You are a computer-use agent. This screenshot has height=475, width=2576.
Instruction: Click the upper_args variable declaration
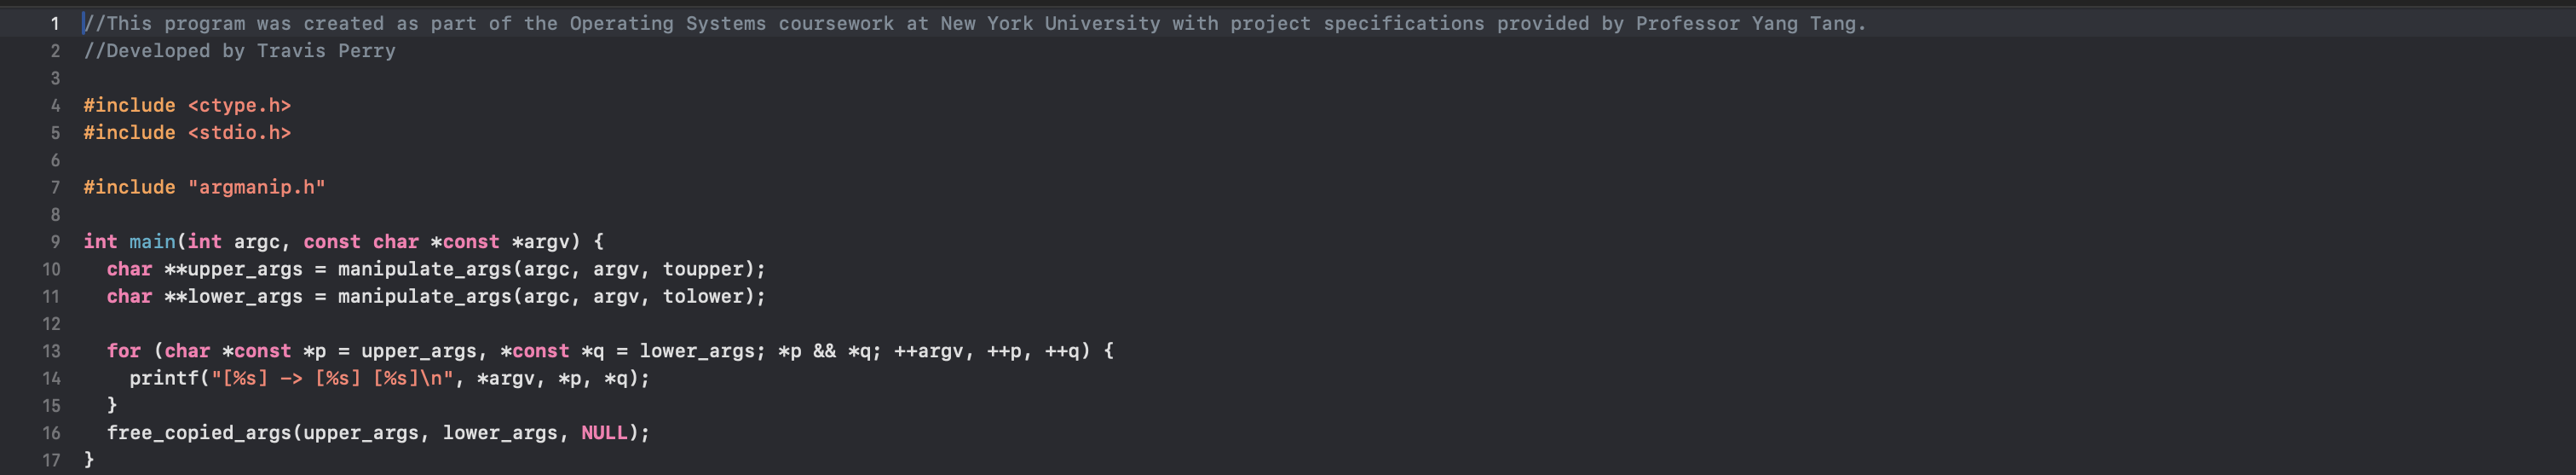[x=244, y=269]
